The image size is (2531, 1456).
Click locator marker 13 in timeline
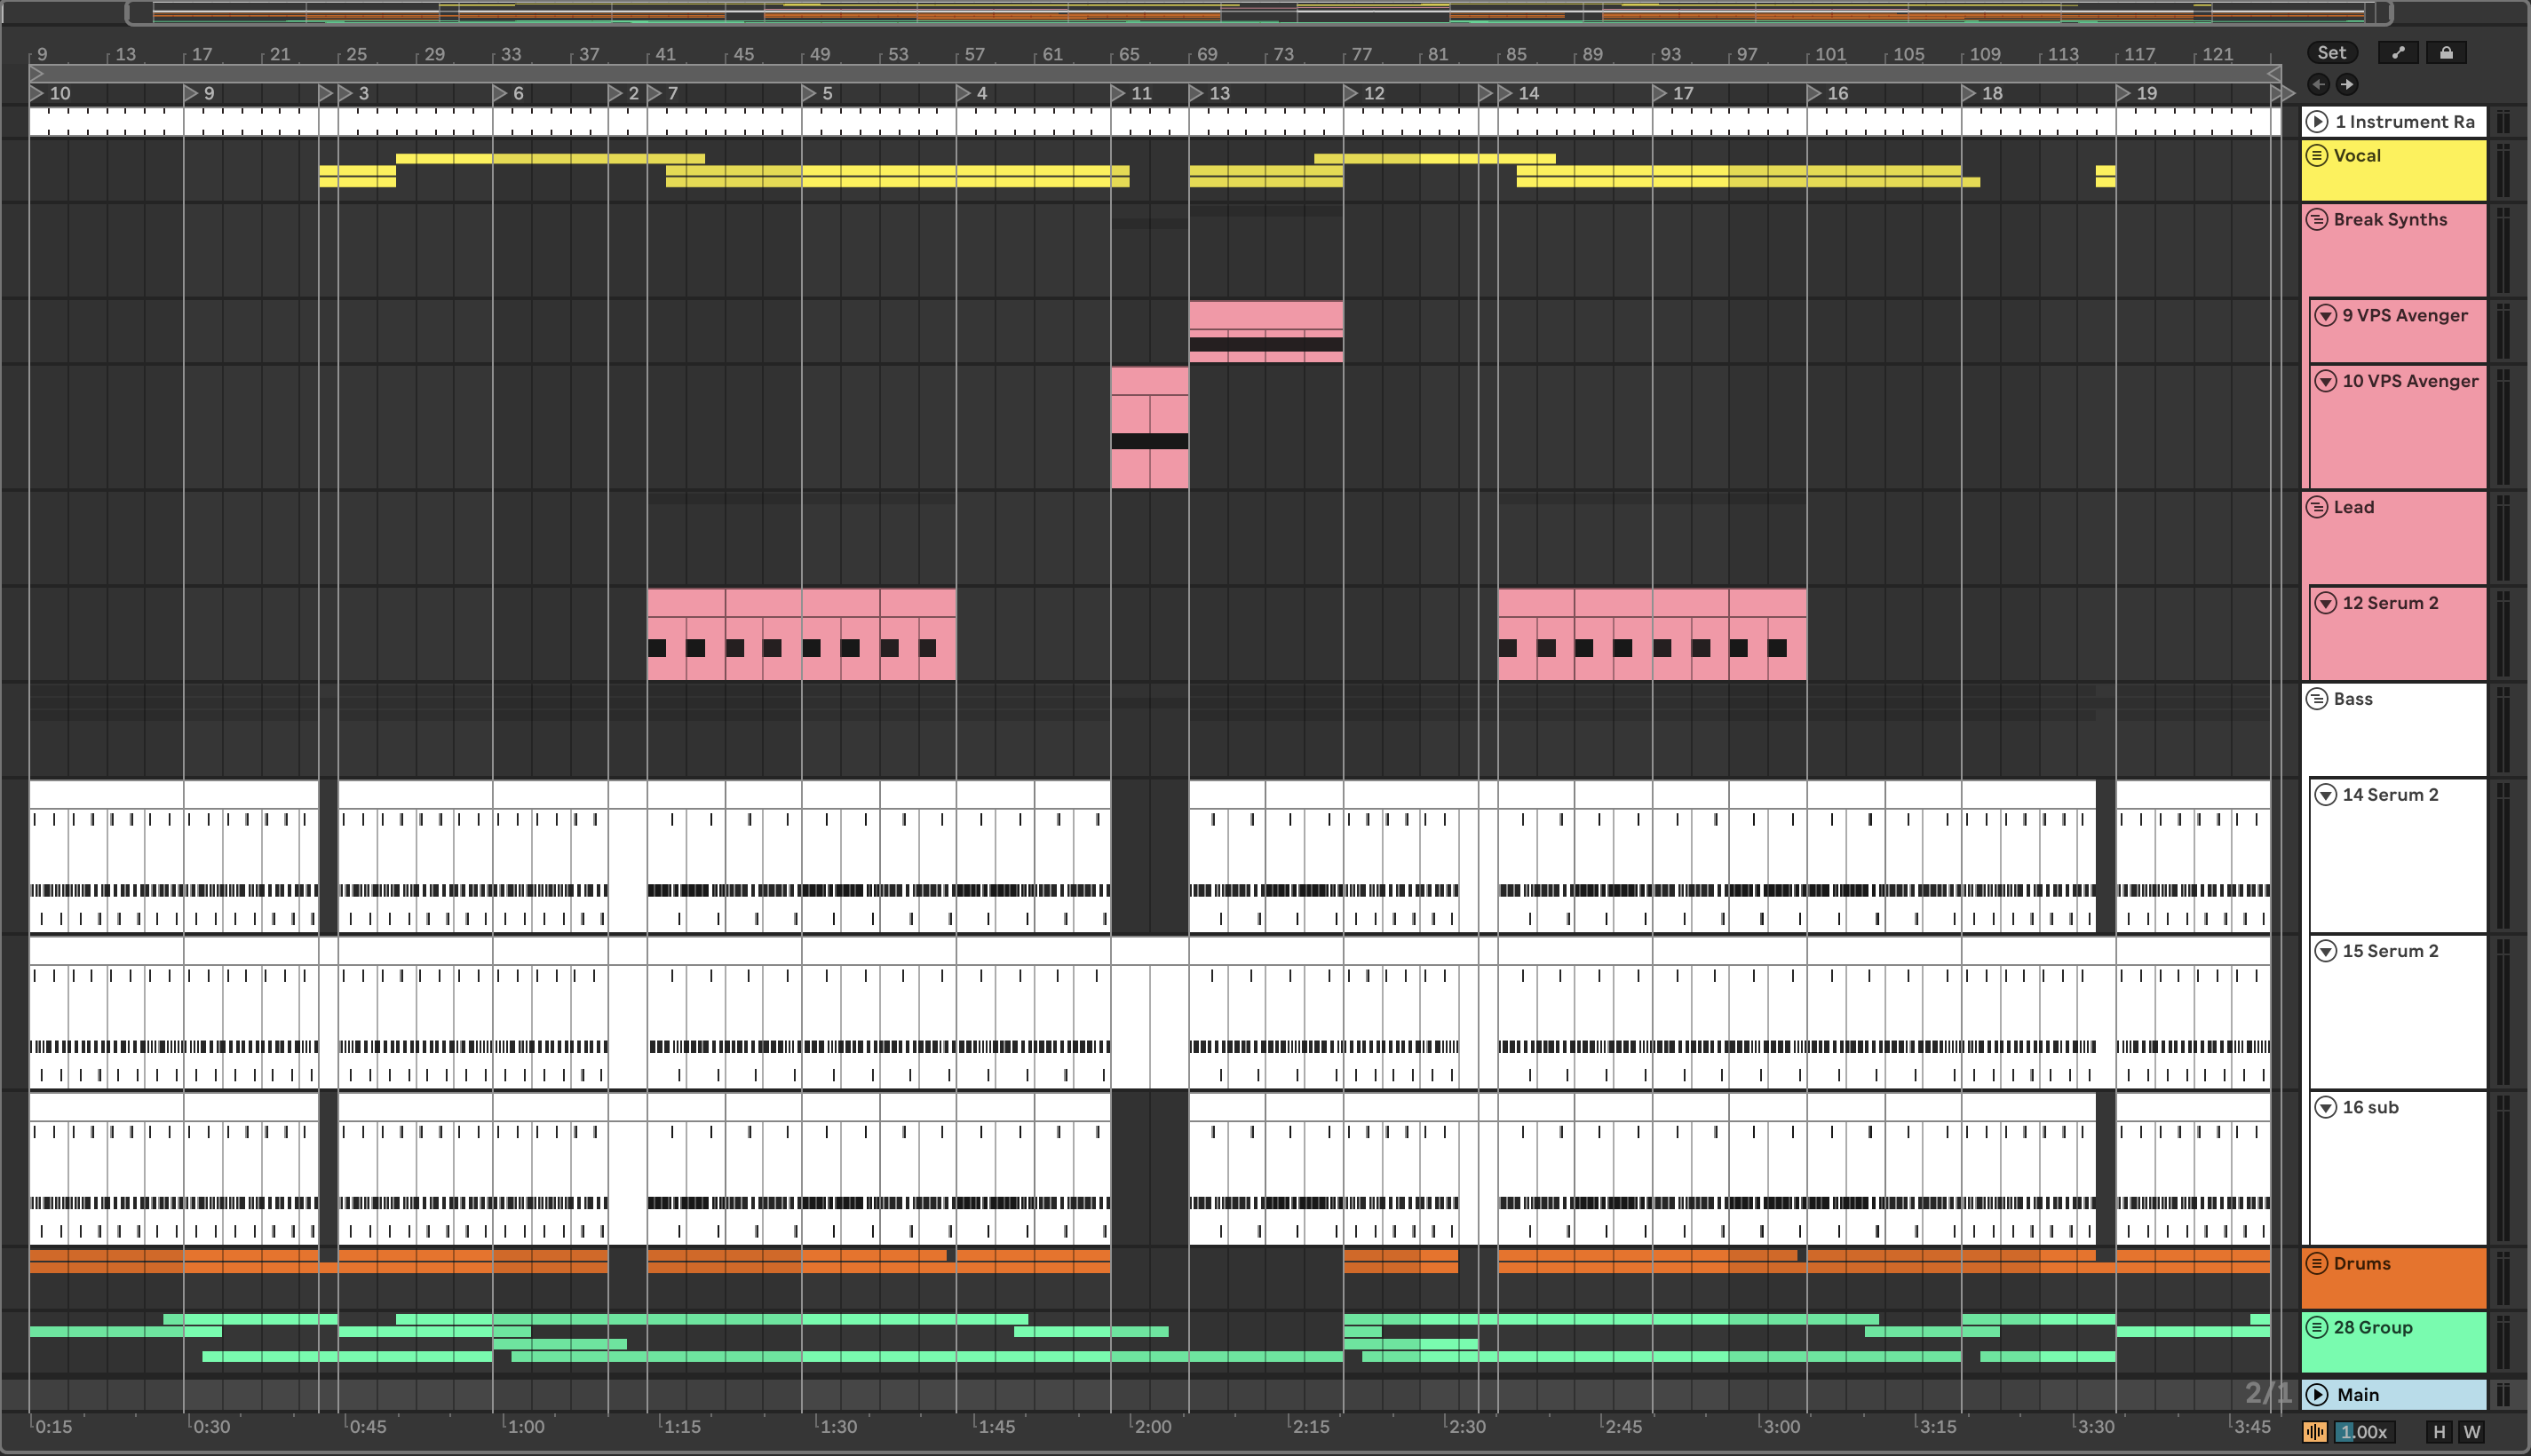point(1197,93)
